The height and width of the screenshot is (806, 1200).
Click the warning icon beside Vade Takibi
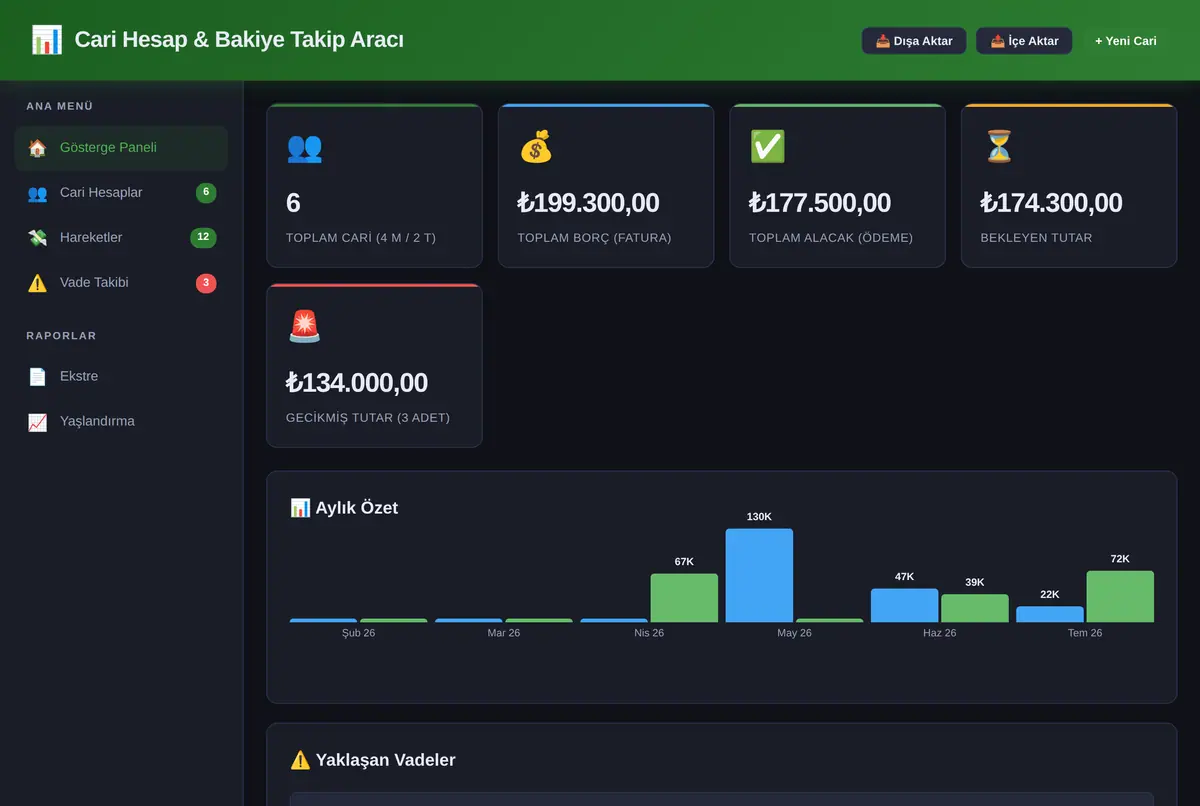[37, 283]
